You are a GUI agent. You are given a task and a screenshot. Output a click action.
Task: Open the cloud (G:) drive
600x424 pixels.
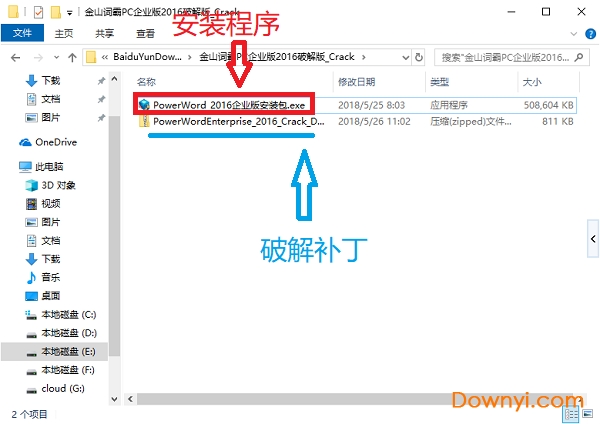click(62, 388)
